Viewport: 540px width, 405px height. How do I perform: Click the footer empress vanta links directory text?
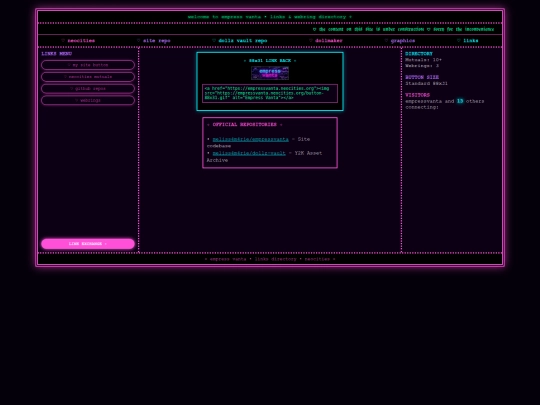[x=270, y=259]
